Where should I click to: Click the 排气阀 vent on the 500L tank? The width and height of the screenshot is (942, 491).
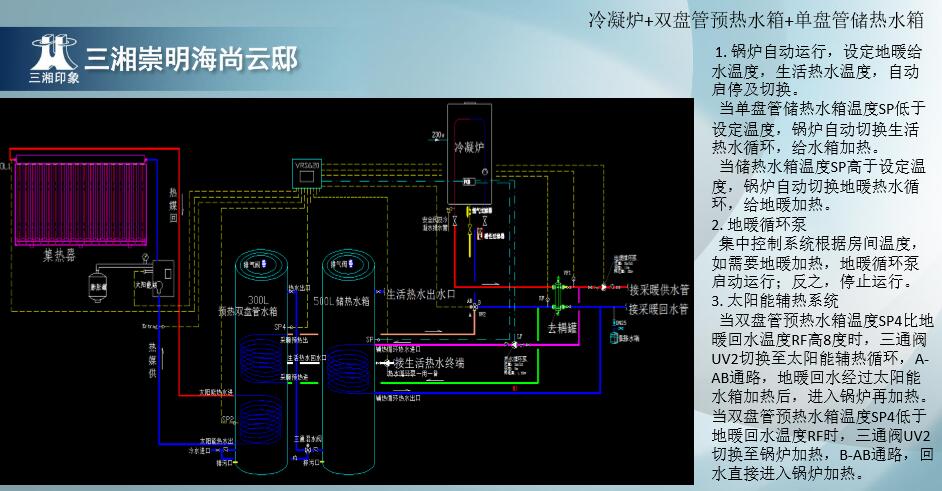(x=343, y=264)
